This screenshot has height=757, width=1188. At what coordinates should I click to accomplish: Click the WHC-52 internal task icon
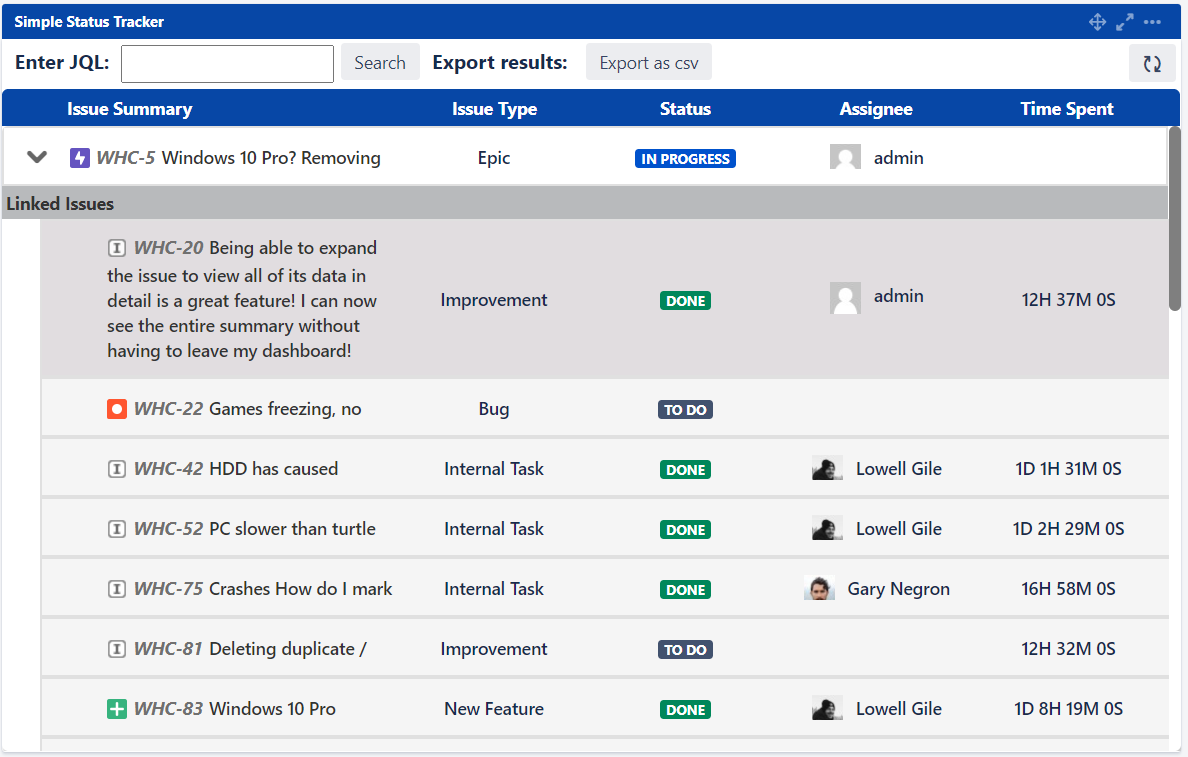[x=117, y=529]
